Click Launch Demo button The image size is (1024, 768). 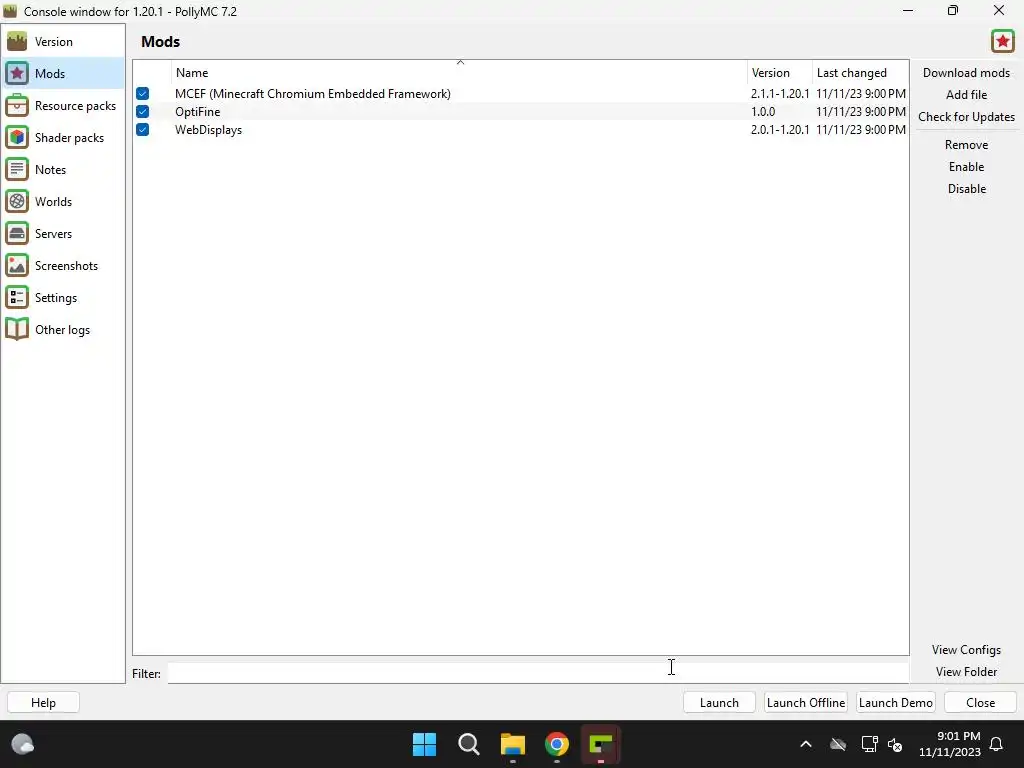click(x=895, y=703)
